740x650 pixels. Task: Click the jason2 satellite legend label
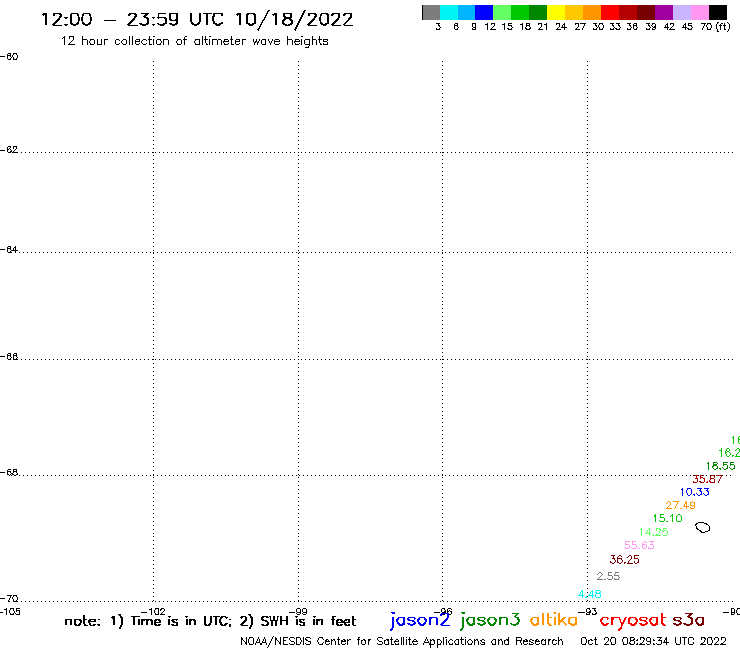pos(420,621)
